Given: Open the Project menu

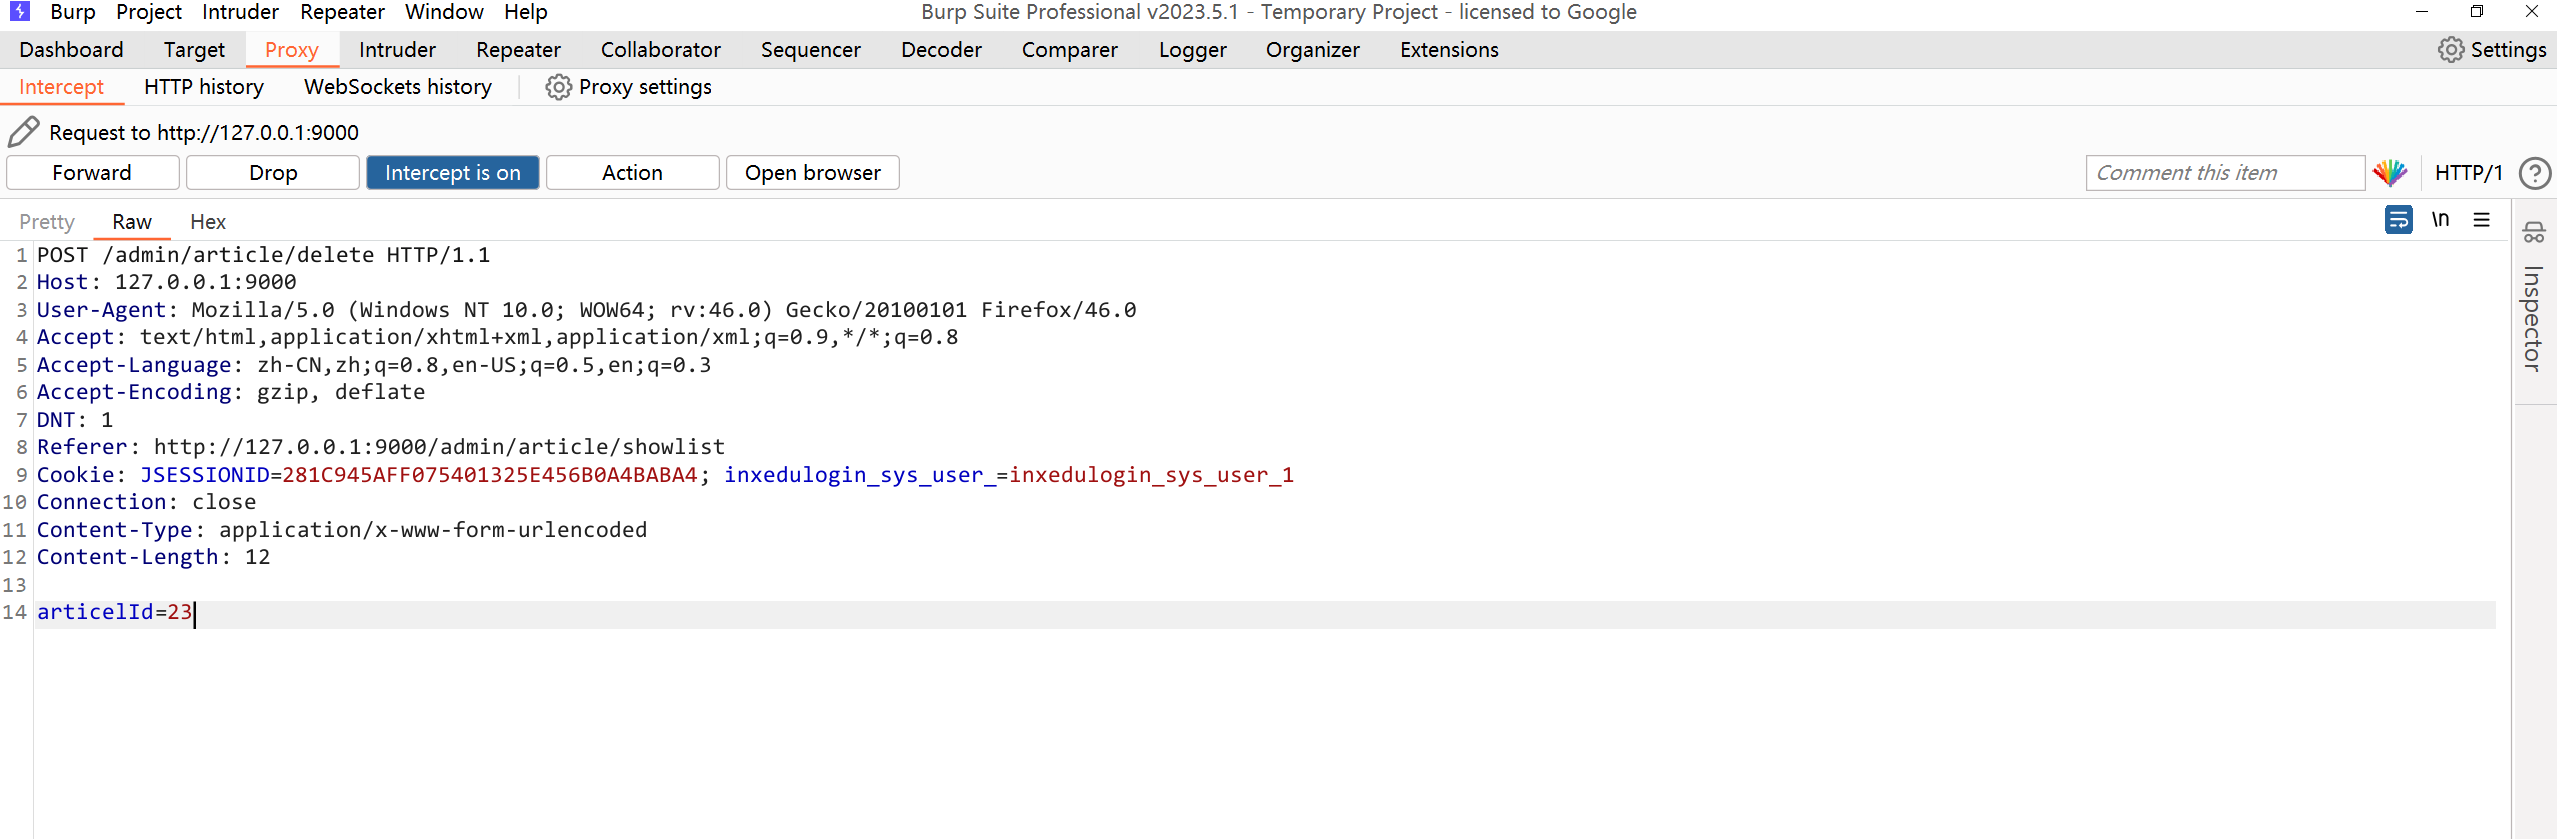Looking at the screenshot, I should point(149,12).
